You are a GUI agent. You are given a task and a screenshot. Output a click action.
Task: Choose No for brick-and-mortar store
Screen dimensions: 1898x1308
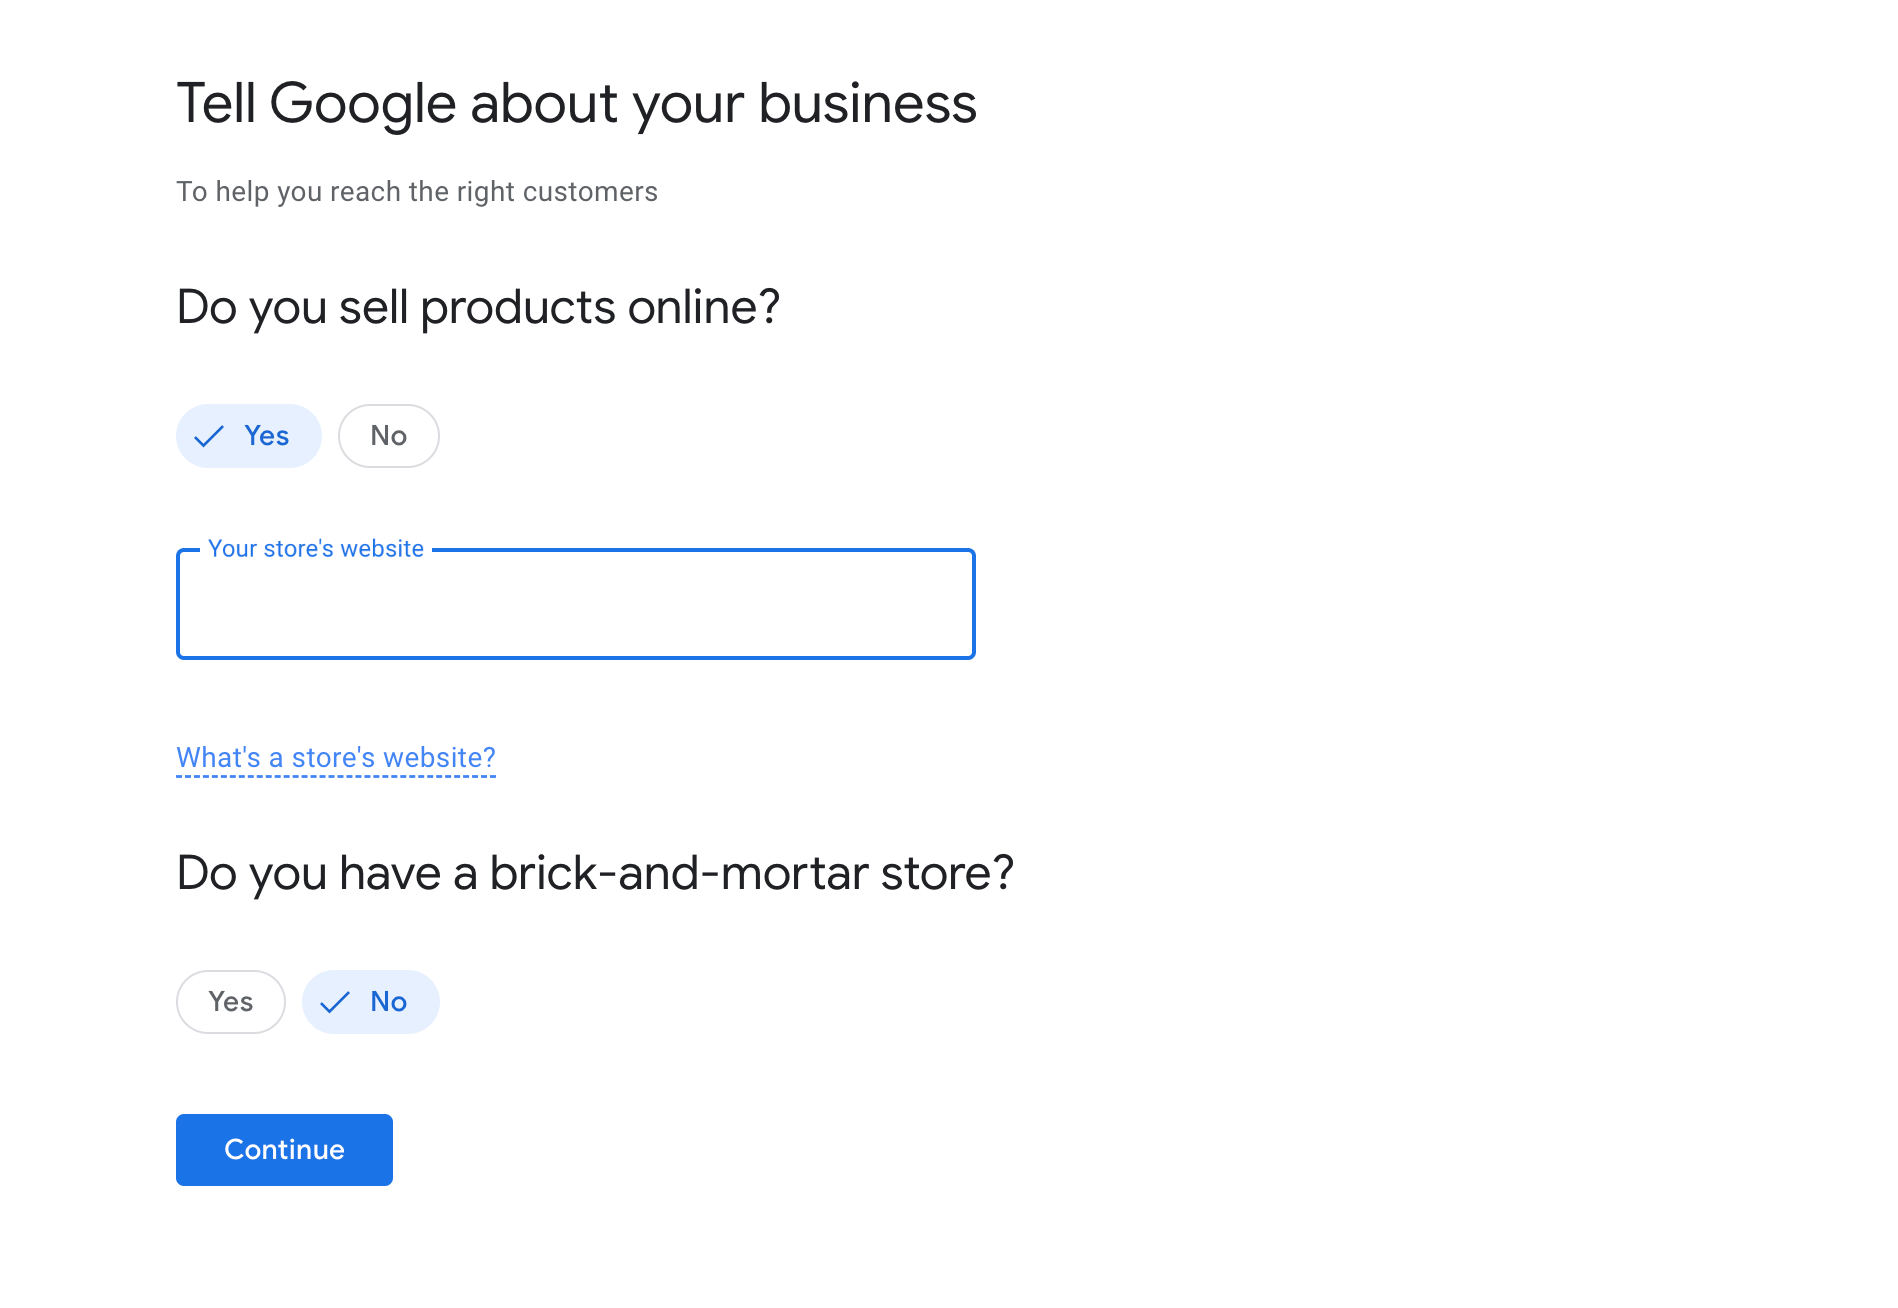371,1002
